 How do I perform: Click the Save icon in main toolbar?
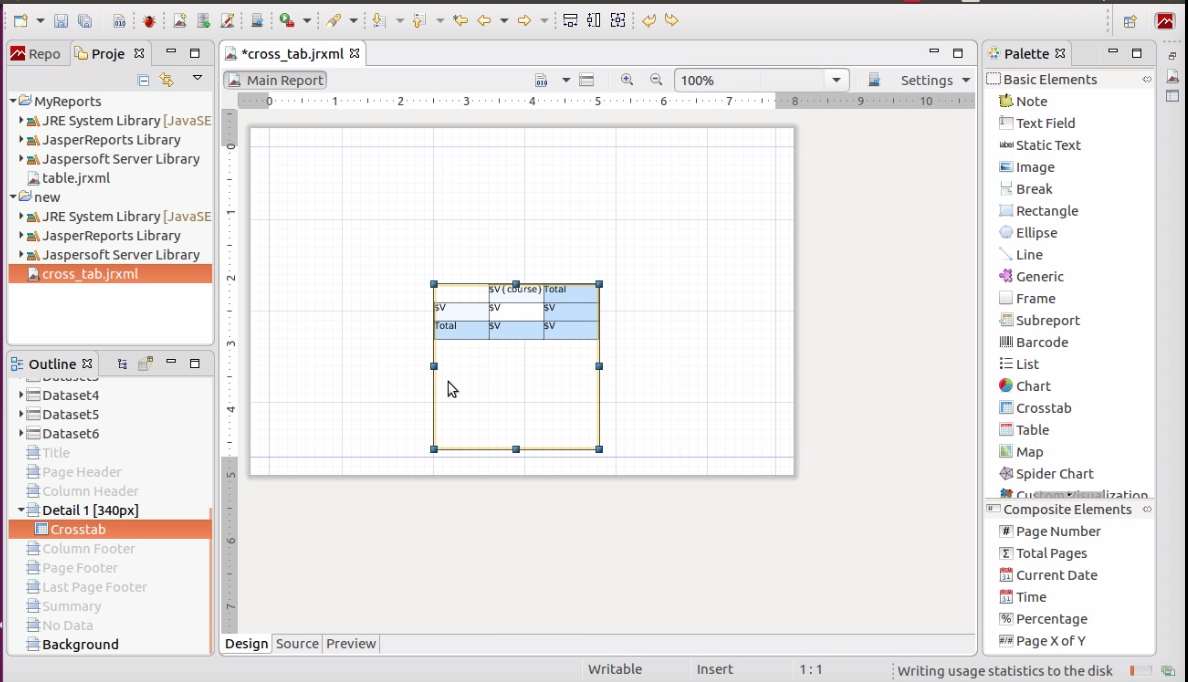(x=61, y=21)
